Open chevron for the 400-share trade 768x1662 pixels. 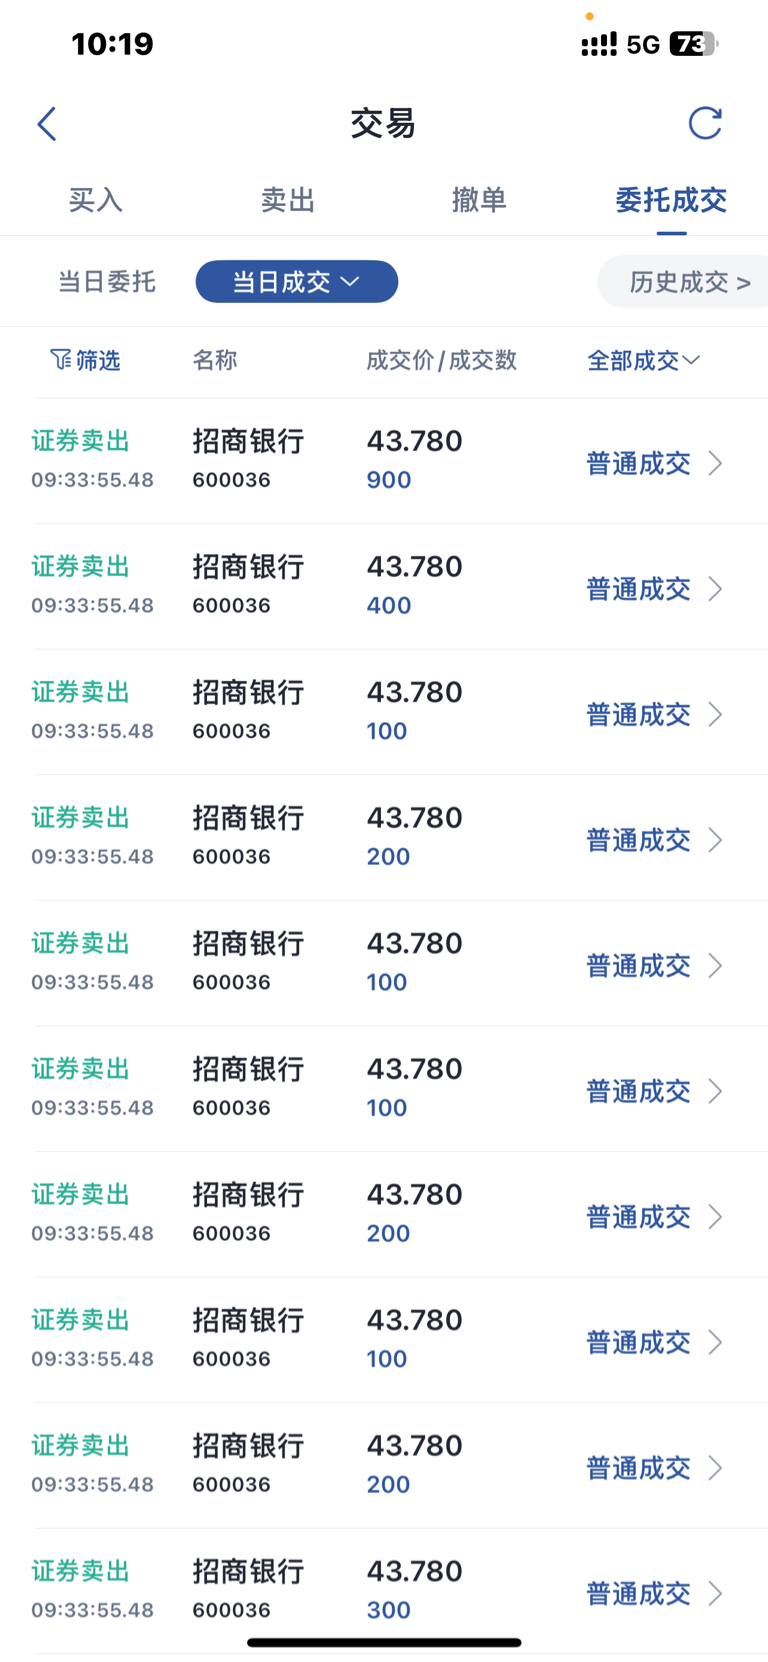click(x=715, y=589)
